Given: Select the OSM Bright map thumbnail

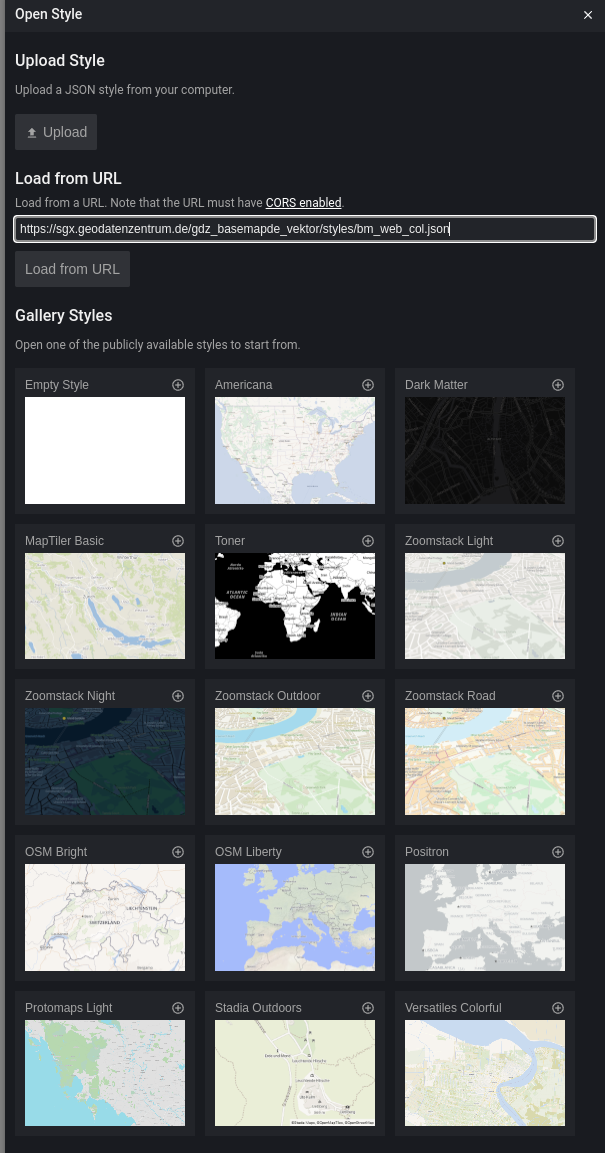Looking at the screenshot, I should coord(105,917).
